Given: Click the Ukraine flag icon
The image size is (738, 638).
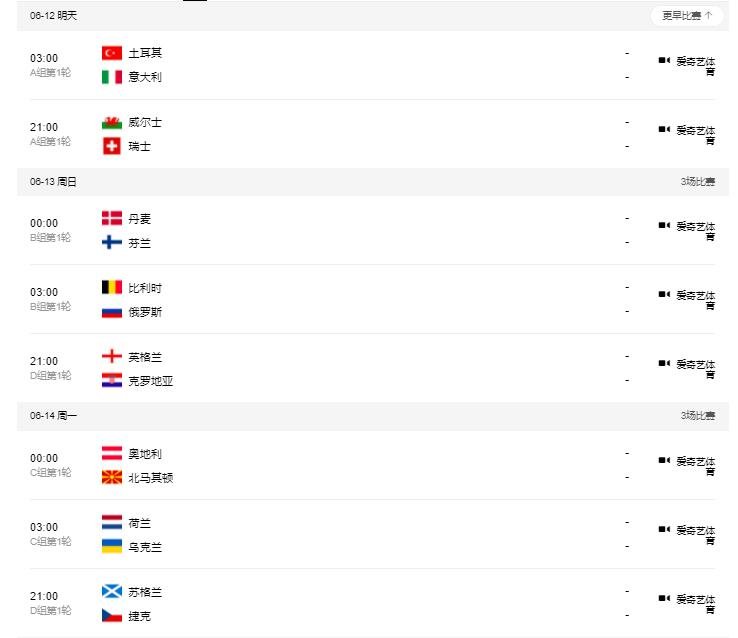Looking at the screenshot, I should (112, 546).
